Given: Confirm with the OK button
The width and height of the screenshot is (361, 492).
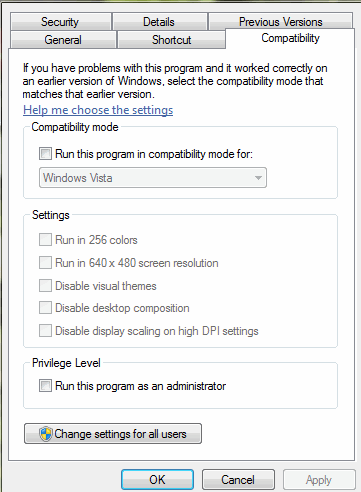Looking at the screenshot, I should pos(157,480).
